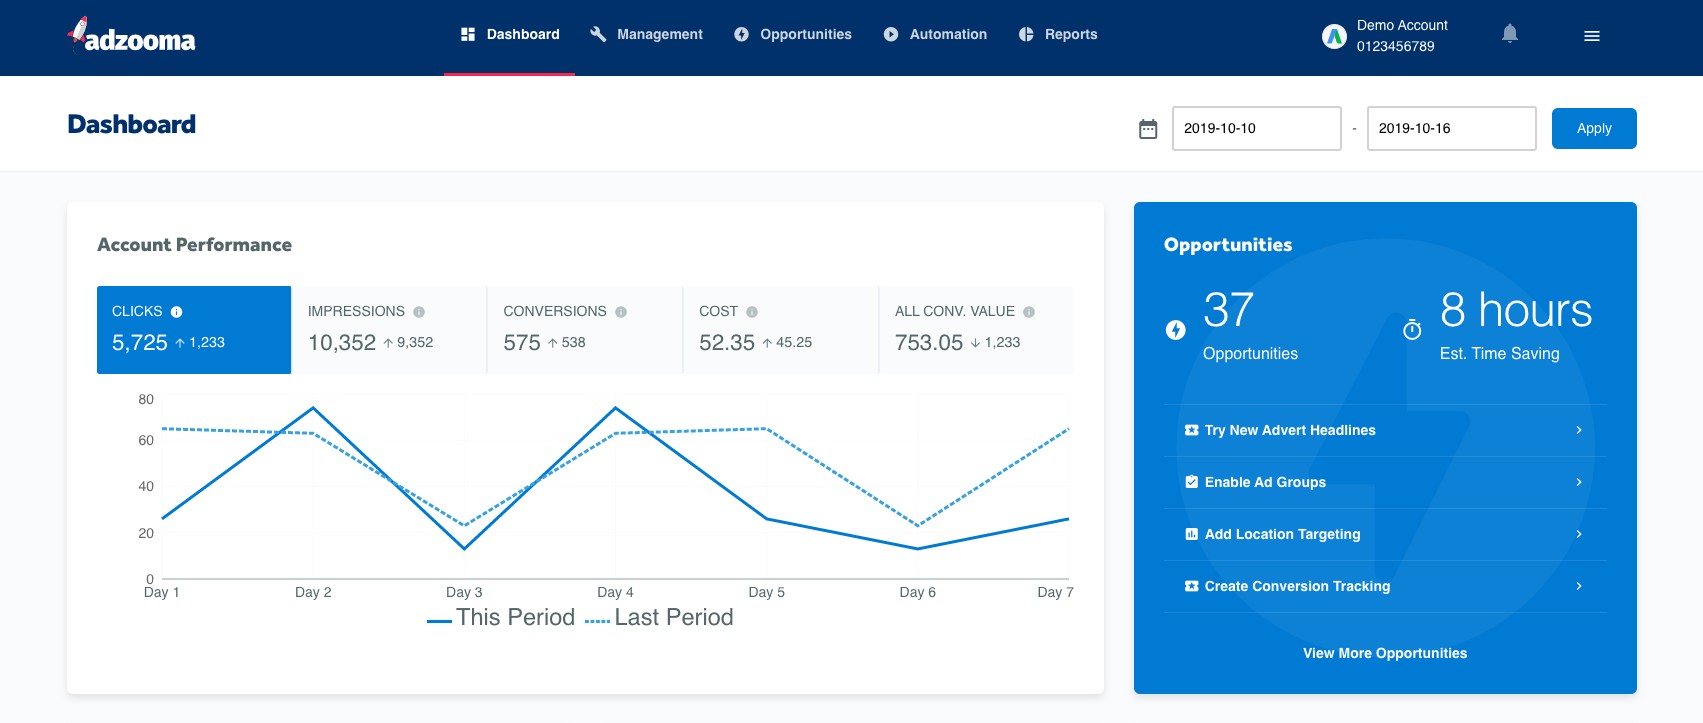Click the stopwatch icon beside 8 hours
The height and width of the screenshot is (723, 1703).
point(1412,329)
